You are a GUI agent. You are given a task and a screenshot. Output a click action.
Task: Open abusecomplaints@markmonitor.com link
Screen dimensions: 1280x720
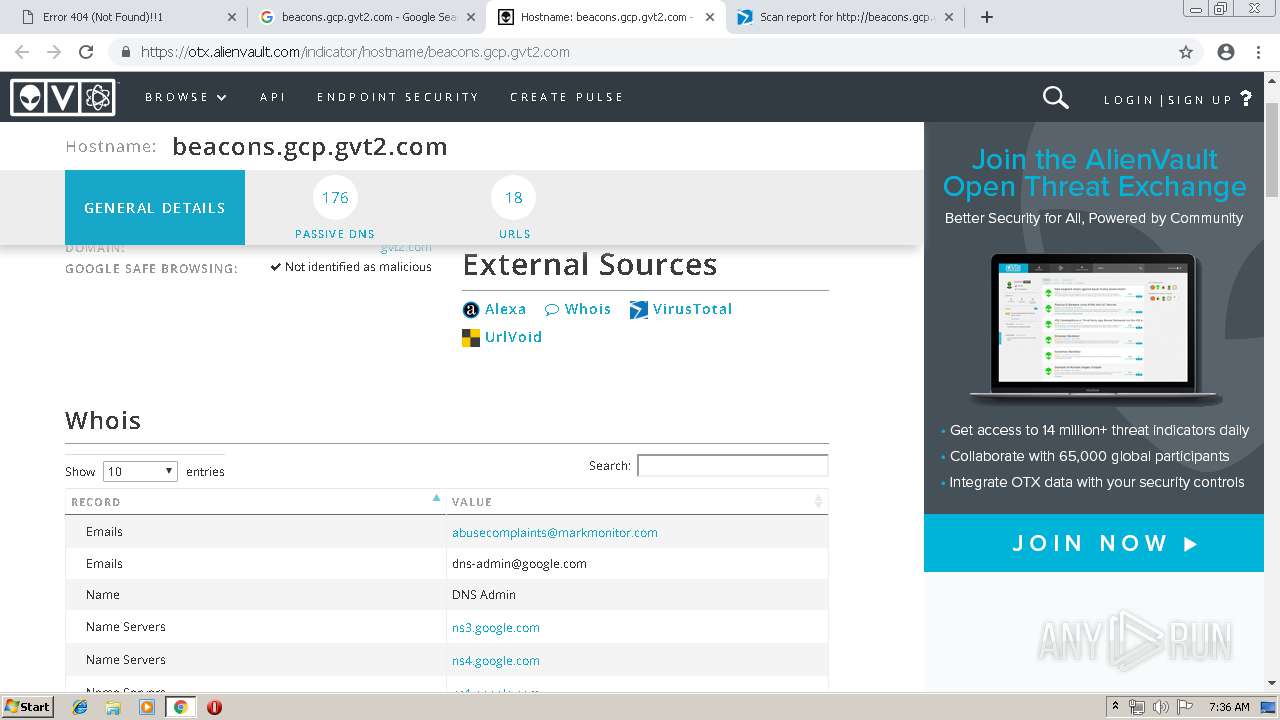click(555, 533)
